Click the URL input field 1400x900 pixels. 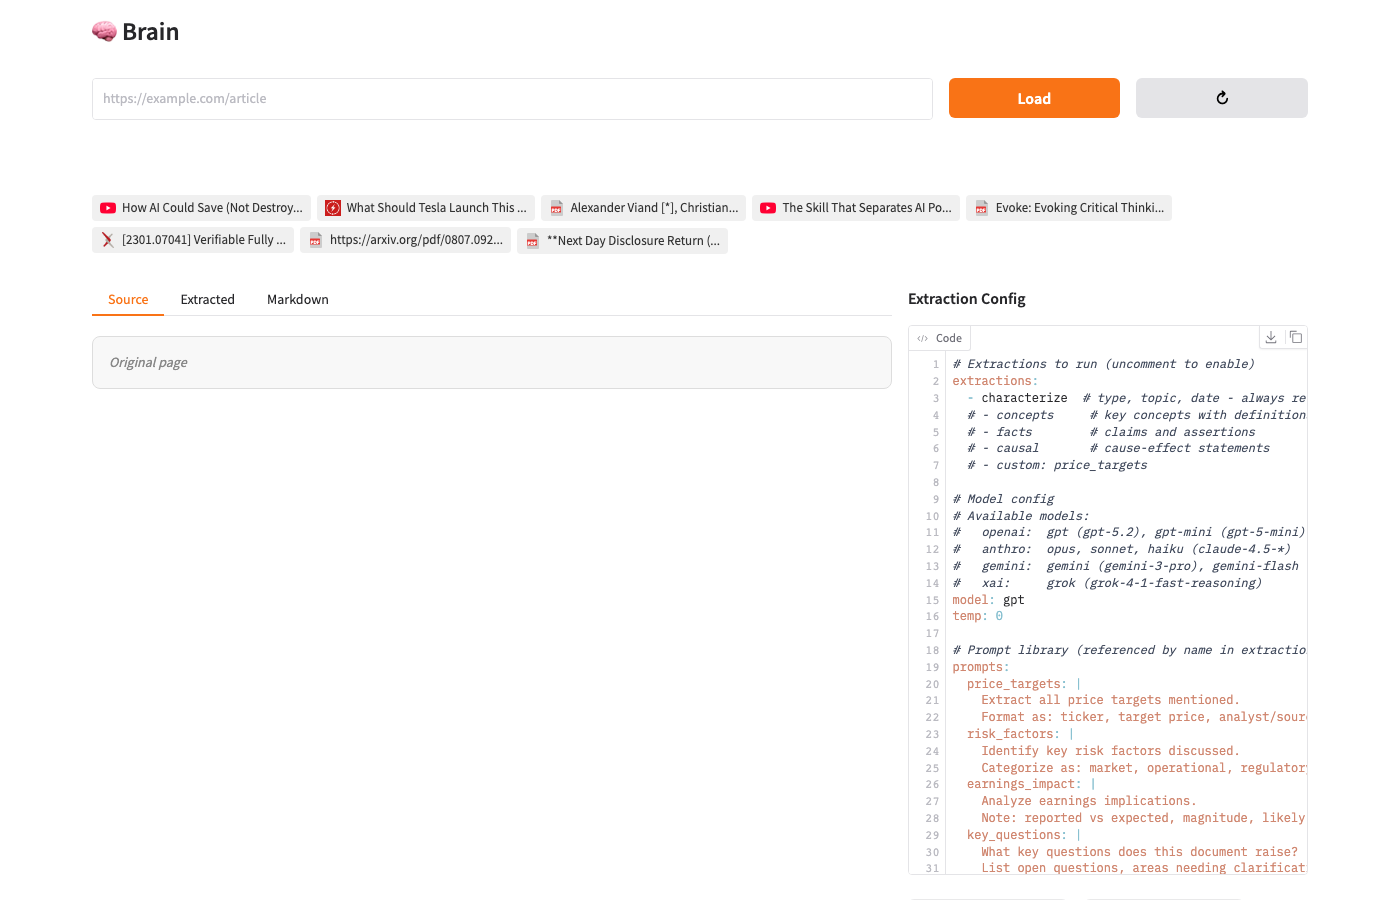(512, 99)
